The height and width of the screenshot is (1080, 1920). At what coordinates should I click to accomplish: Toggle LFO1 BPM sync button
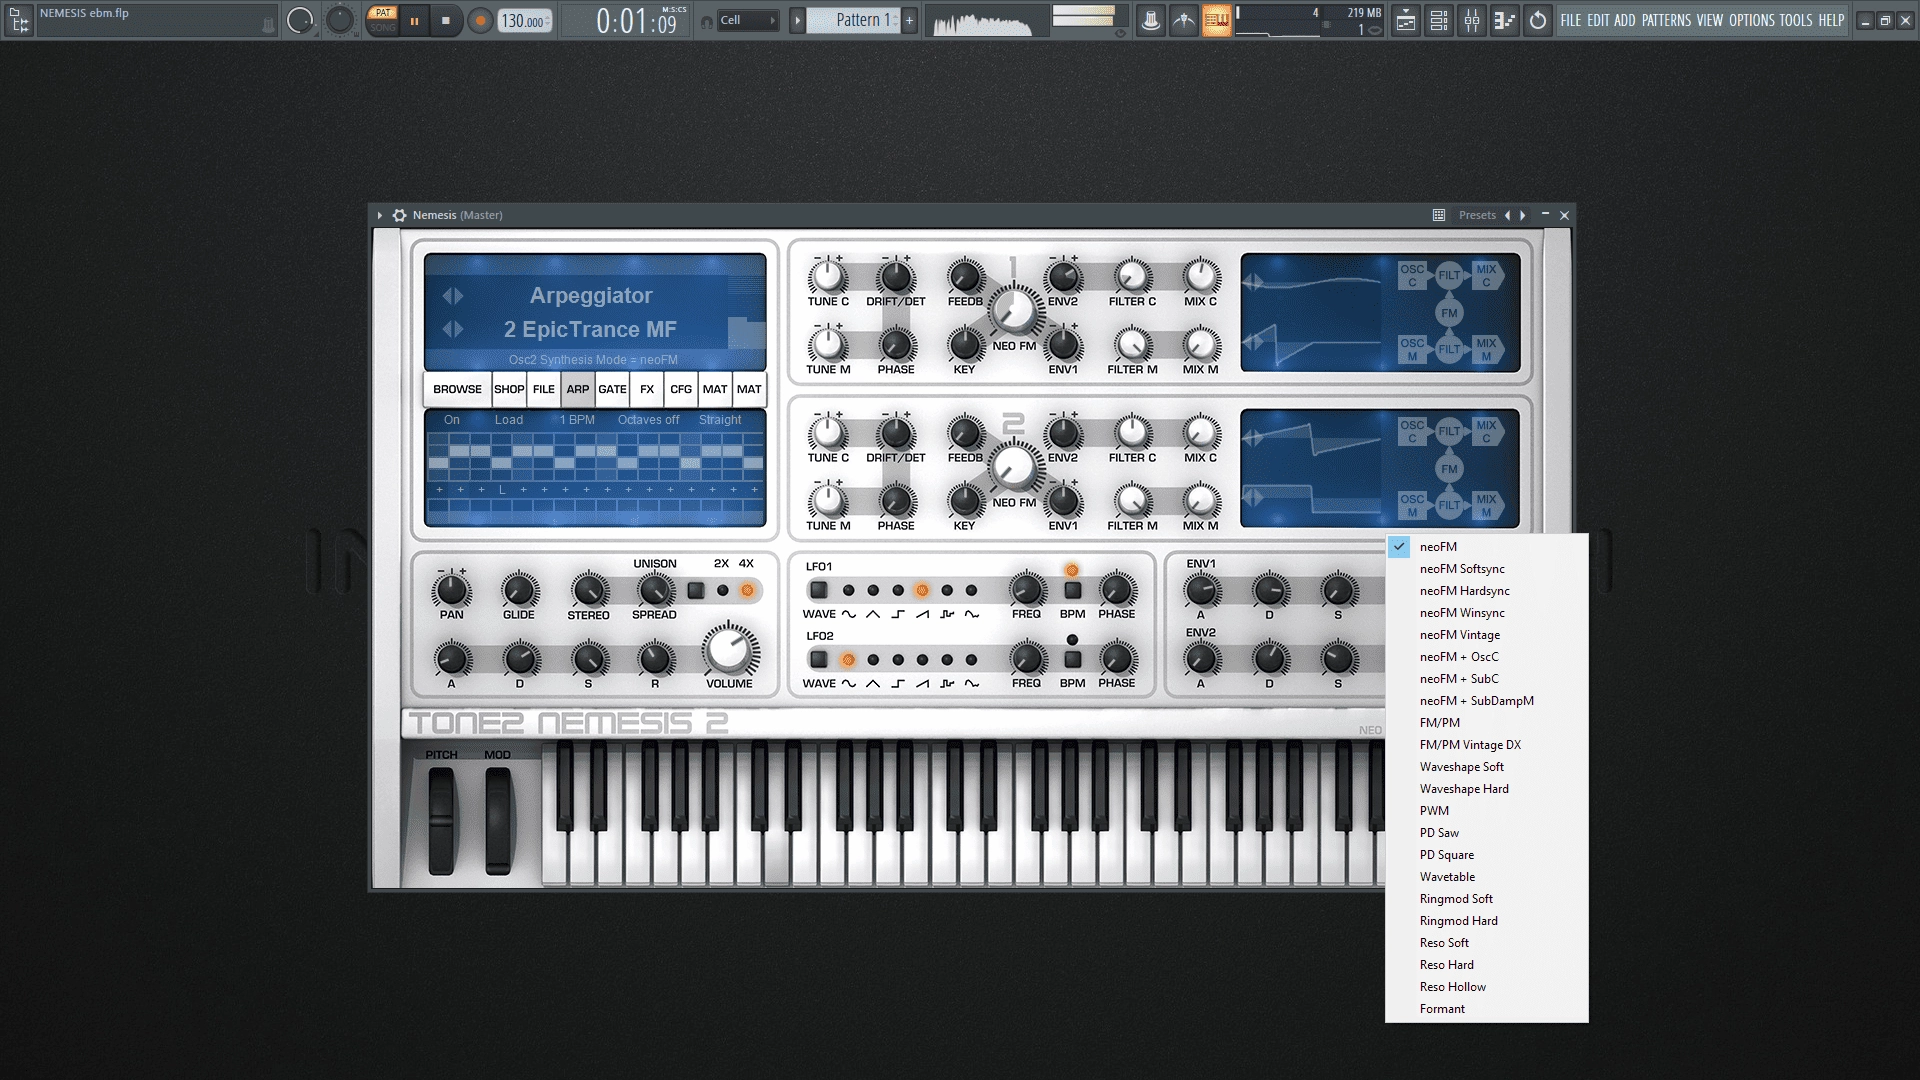point(1072,590)
